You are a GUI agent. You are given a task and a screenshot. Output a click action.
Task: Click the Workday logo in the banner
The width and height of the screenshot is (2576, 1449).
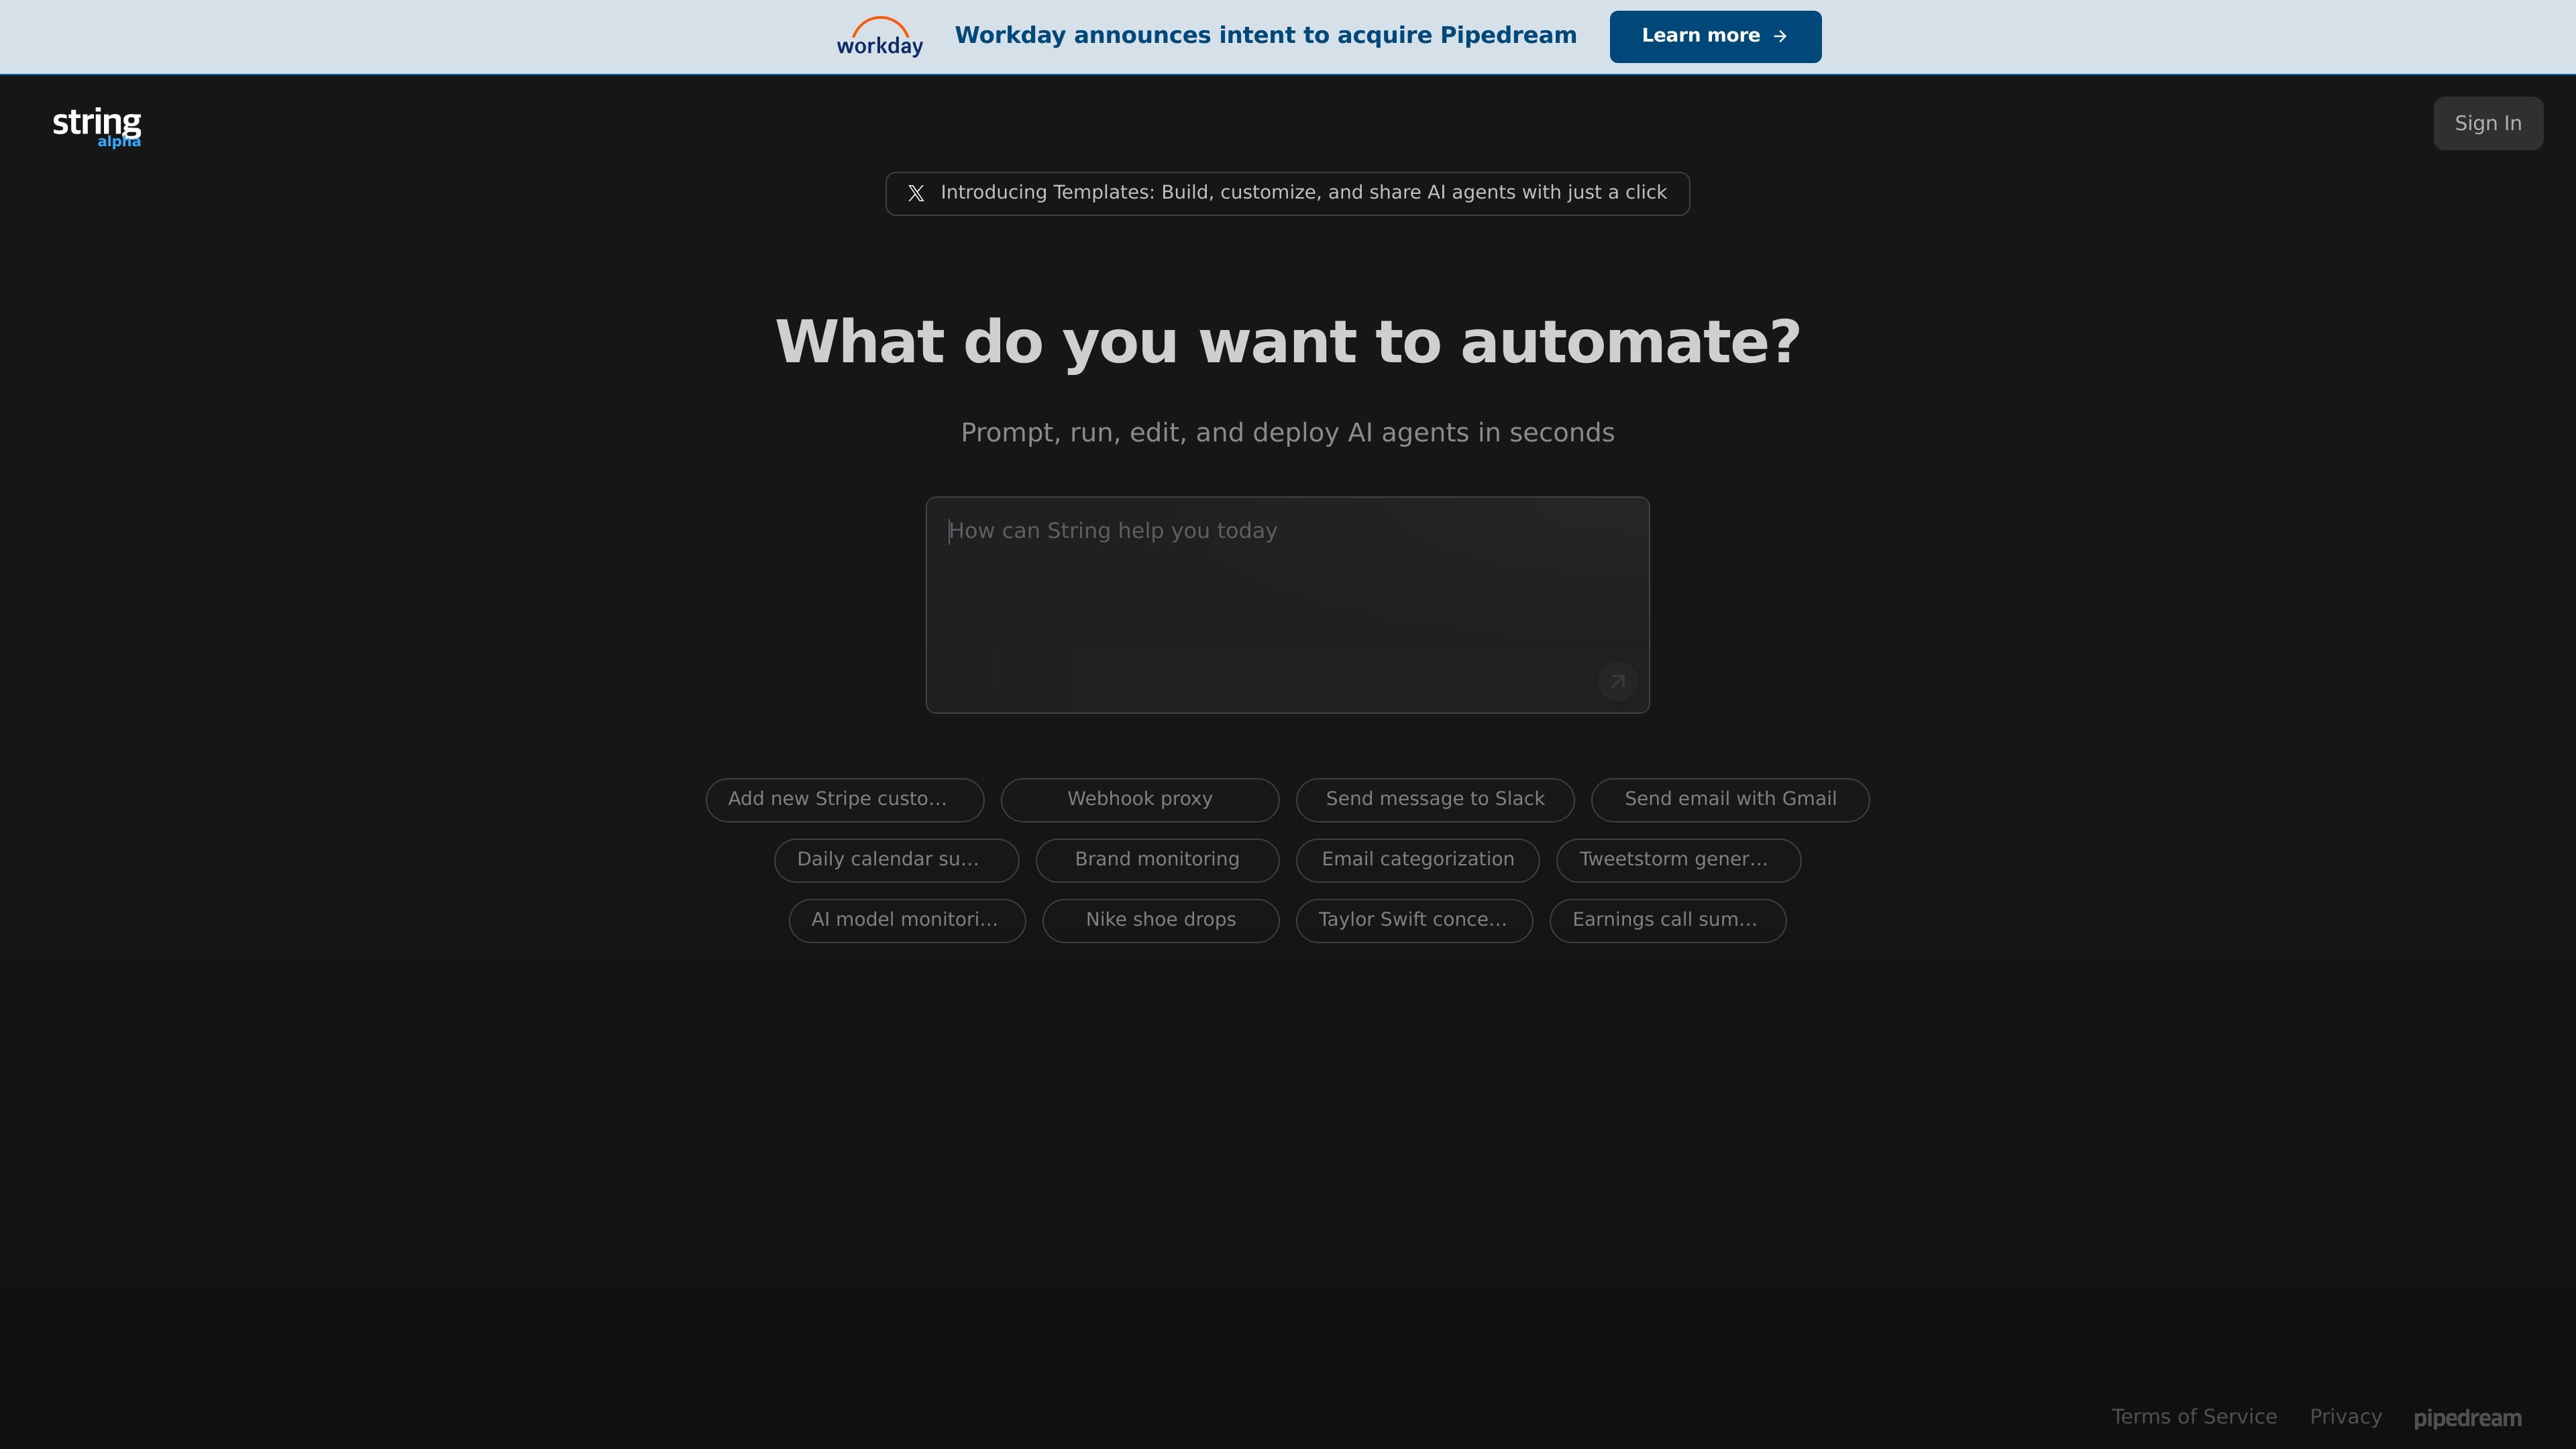(879, 37)
